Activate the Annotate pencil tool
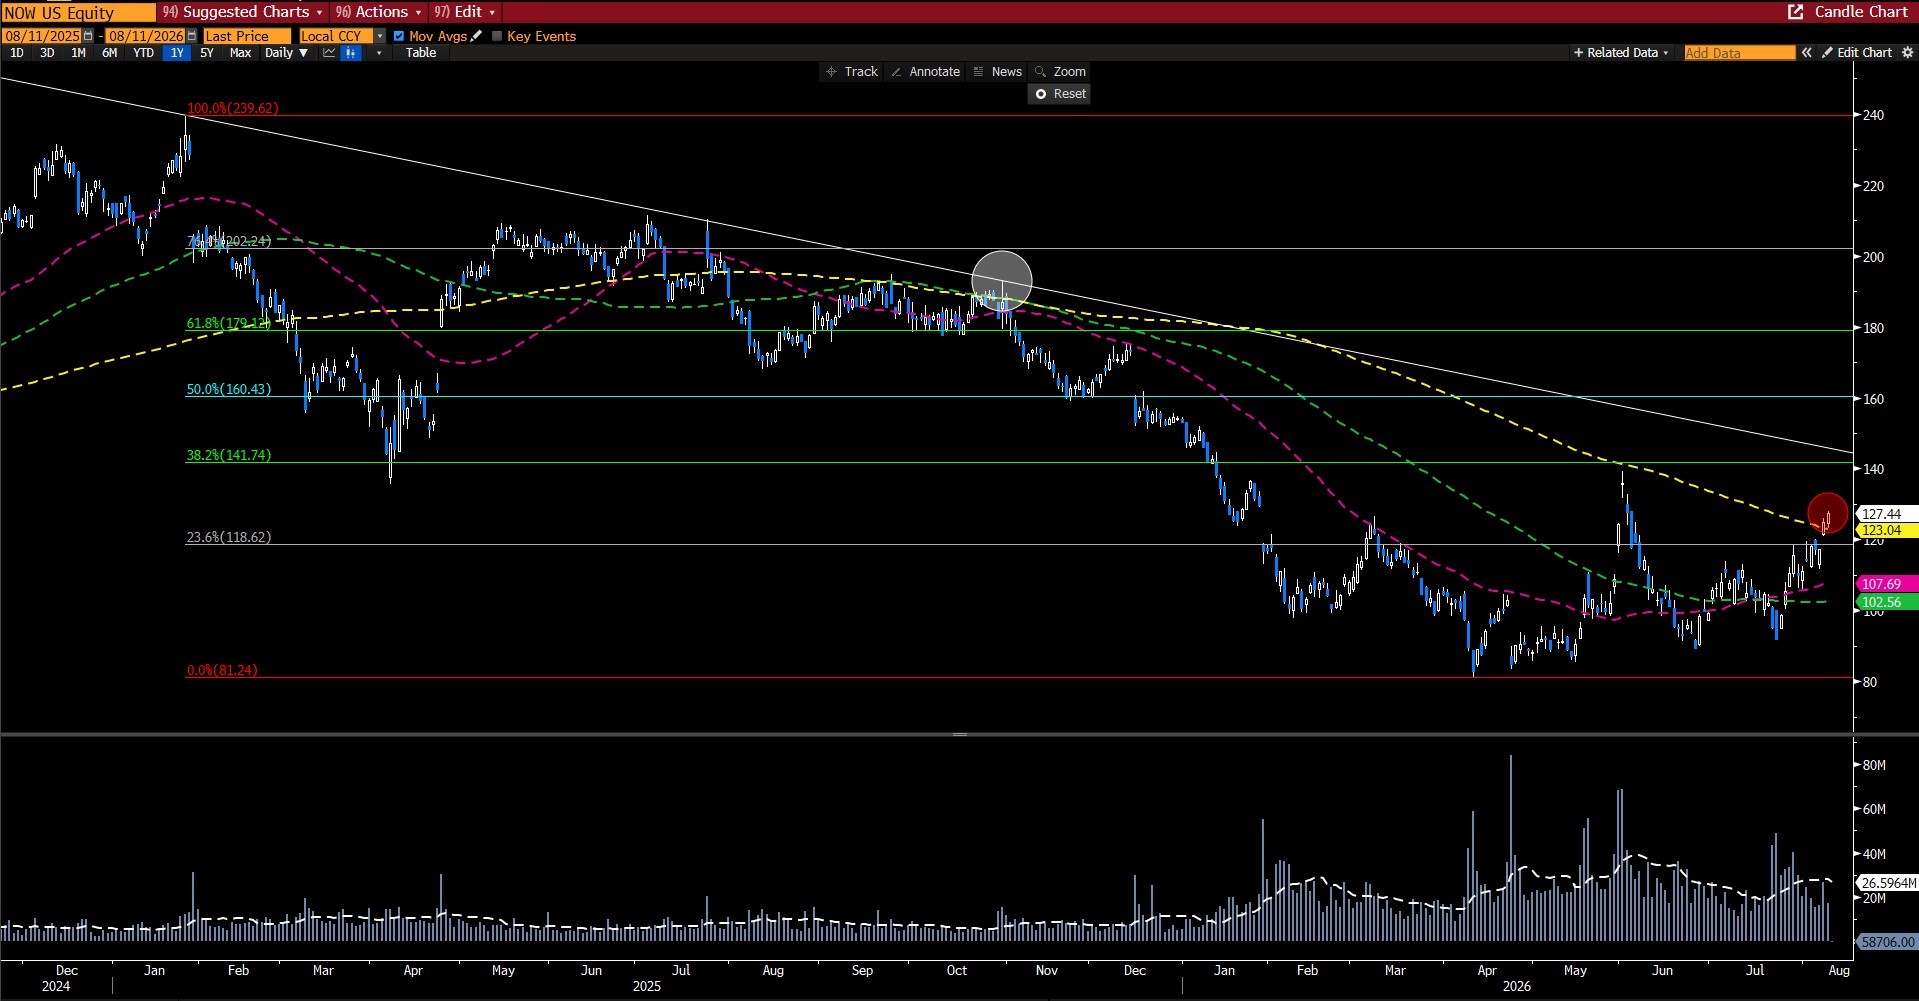The width and height of the screenshot is (1919, 1001). click(x=926, y=72)
